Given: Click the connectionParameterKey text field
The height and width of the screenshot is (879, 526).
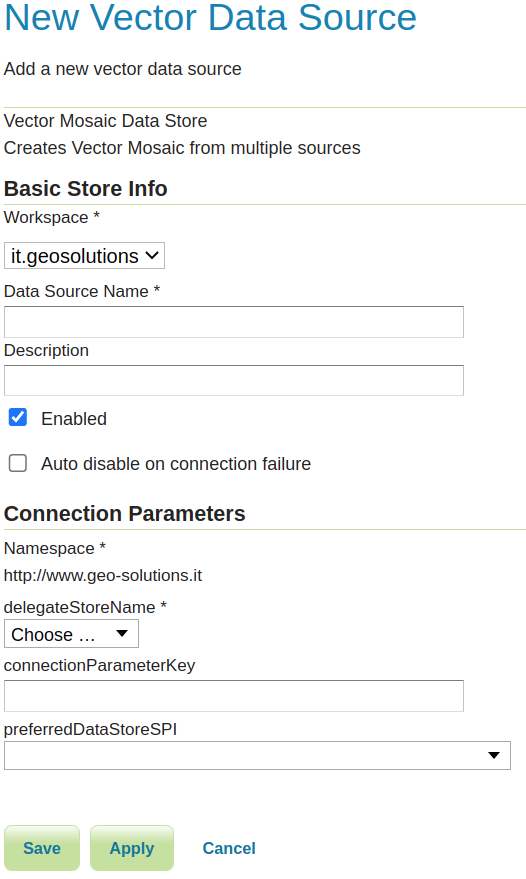Looking at the screenshot, I should (x=234, y=696).
